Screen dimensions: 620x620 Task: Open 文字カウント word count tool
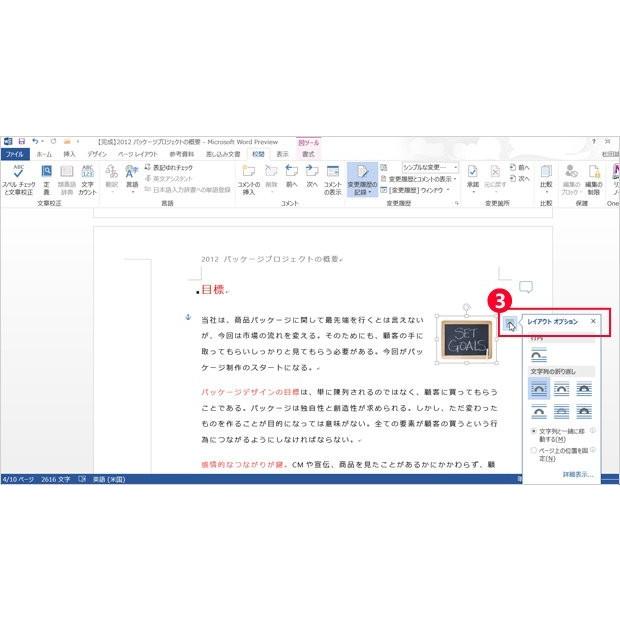[87, 172]
